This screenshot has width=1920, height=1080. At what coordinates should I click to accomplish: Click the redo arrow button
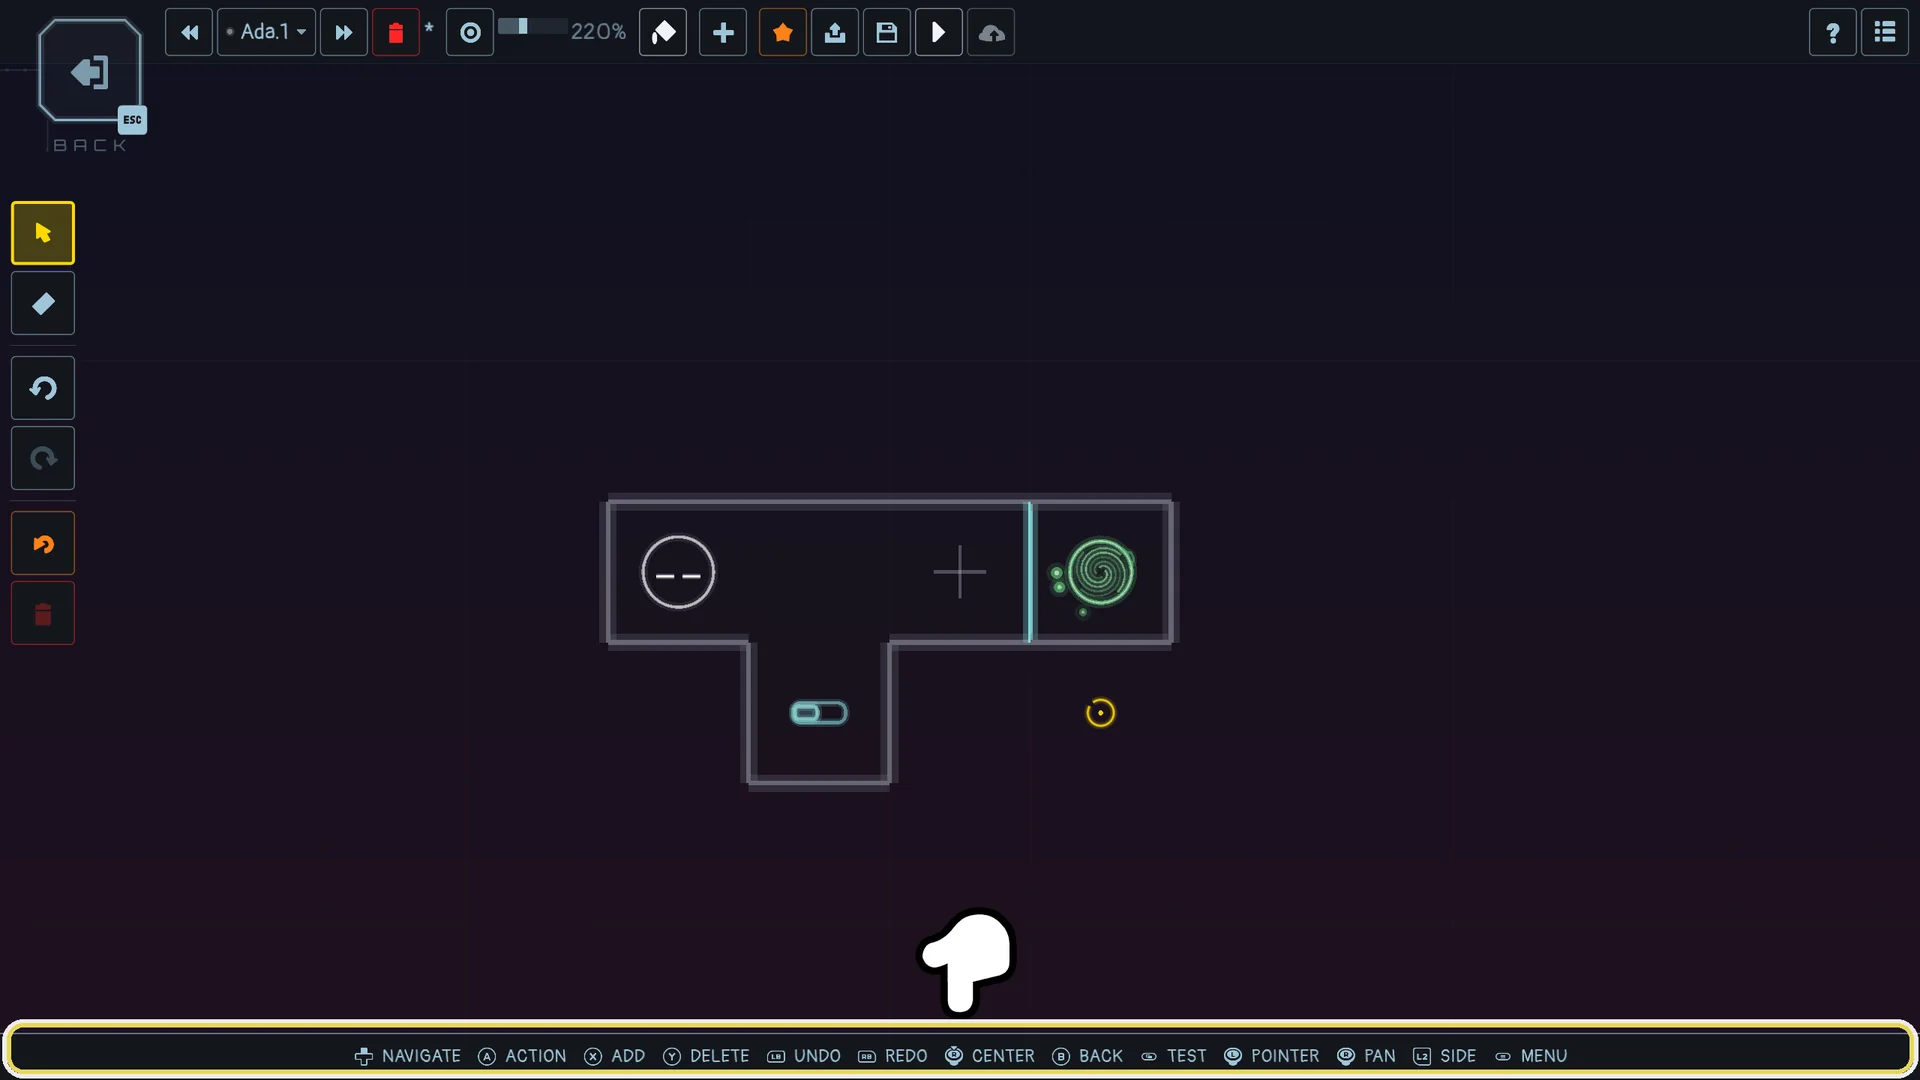[43, 458]
